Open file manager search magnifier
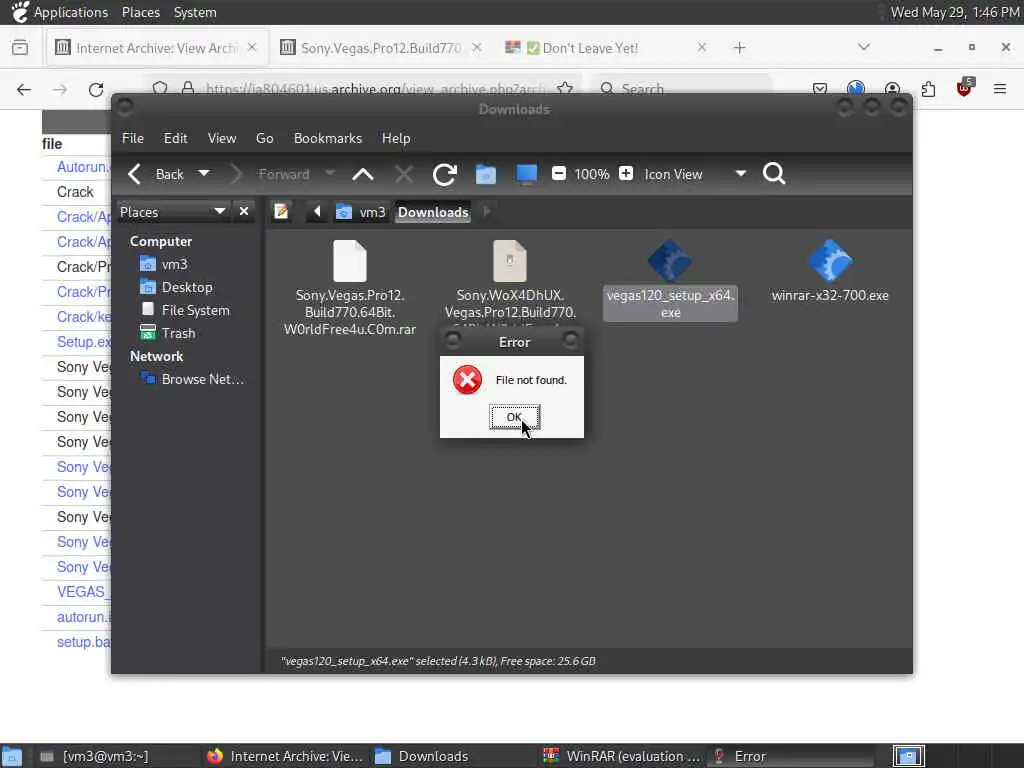Screen dimensions: 1024x768 pos(774,174)
